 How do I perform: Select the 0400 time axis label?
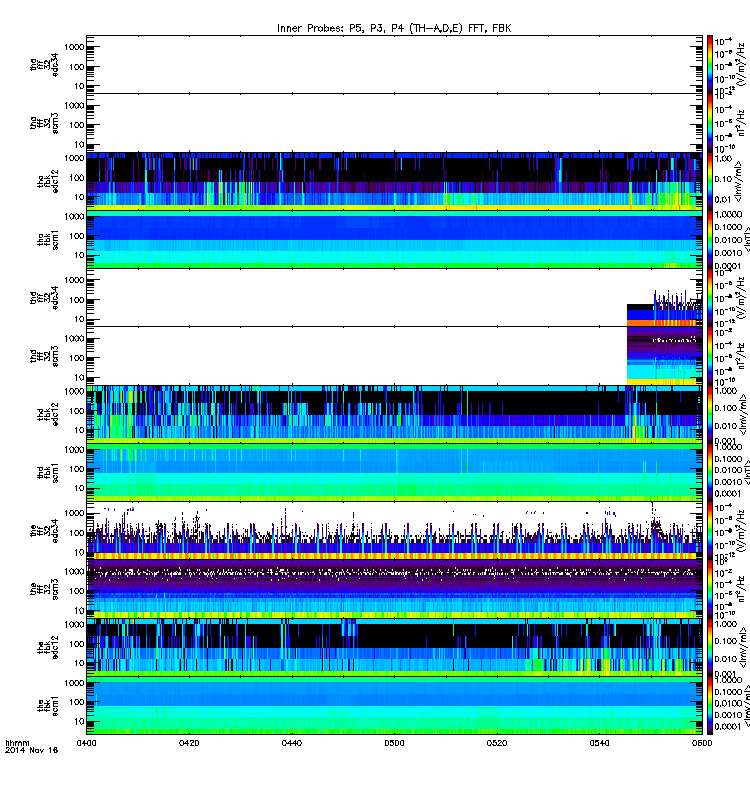click(87, 743)
